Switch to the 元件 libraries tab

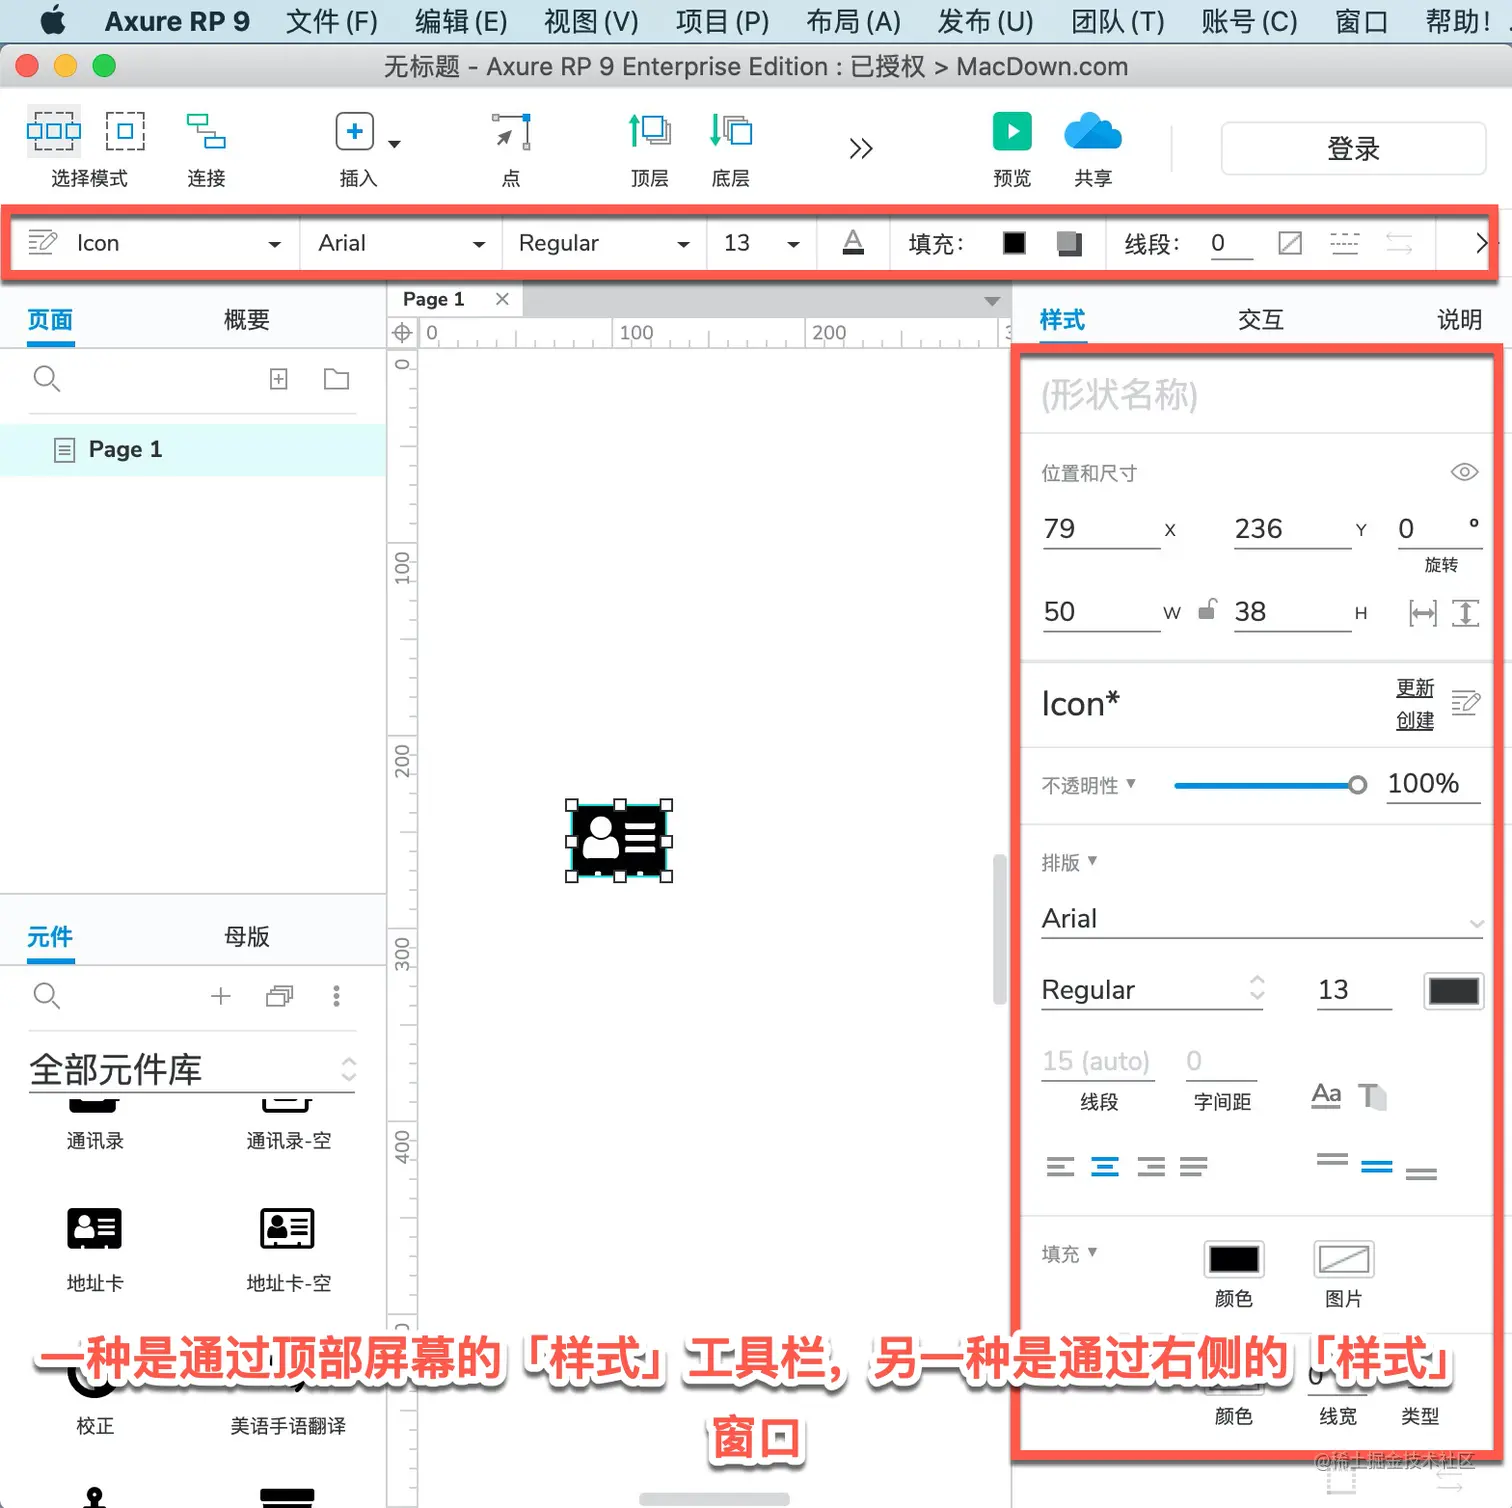pos(50,937)
